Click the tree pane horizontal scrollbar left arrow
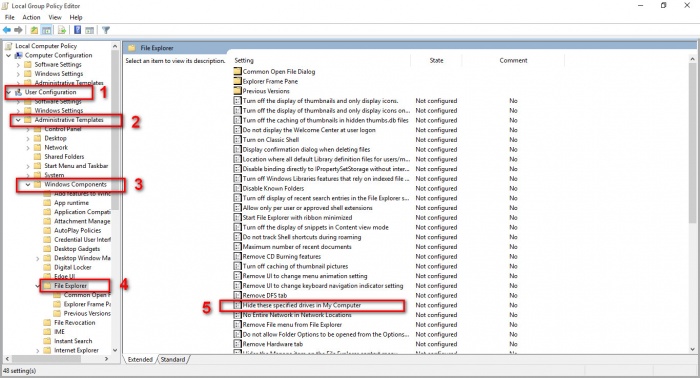This screenshot has height=378, width=700. coord(7,359)
